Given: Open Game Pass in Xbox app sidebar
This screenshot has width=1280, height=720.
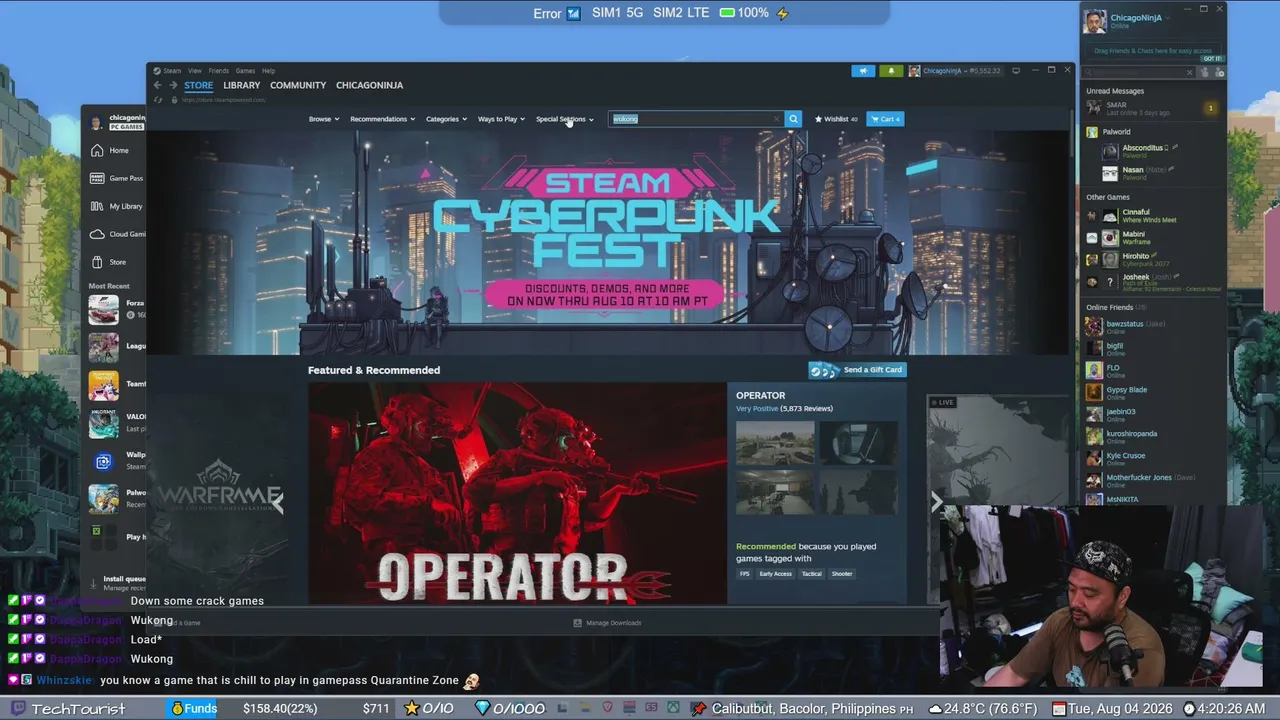Looking at the screenshot, I should (x=116, y=178).
